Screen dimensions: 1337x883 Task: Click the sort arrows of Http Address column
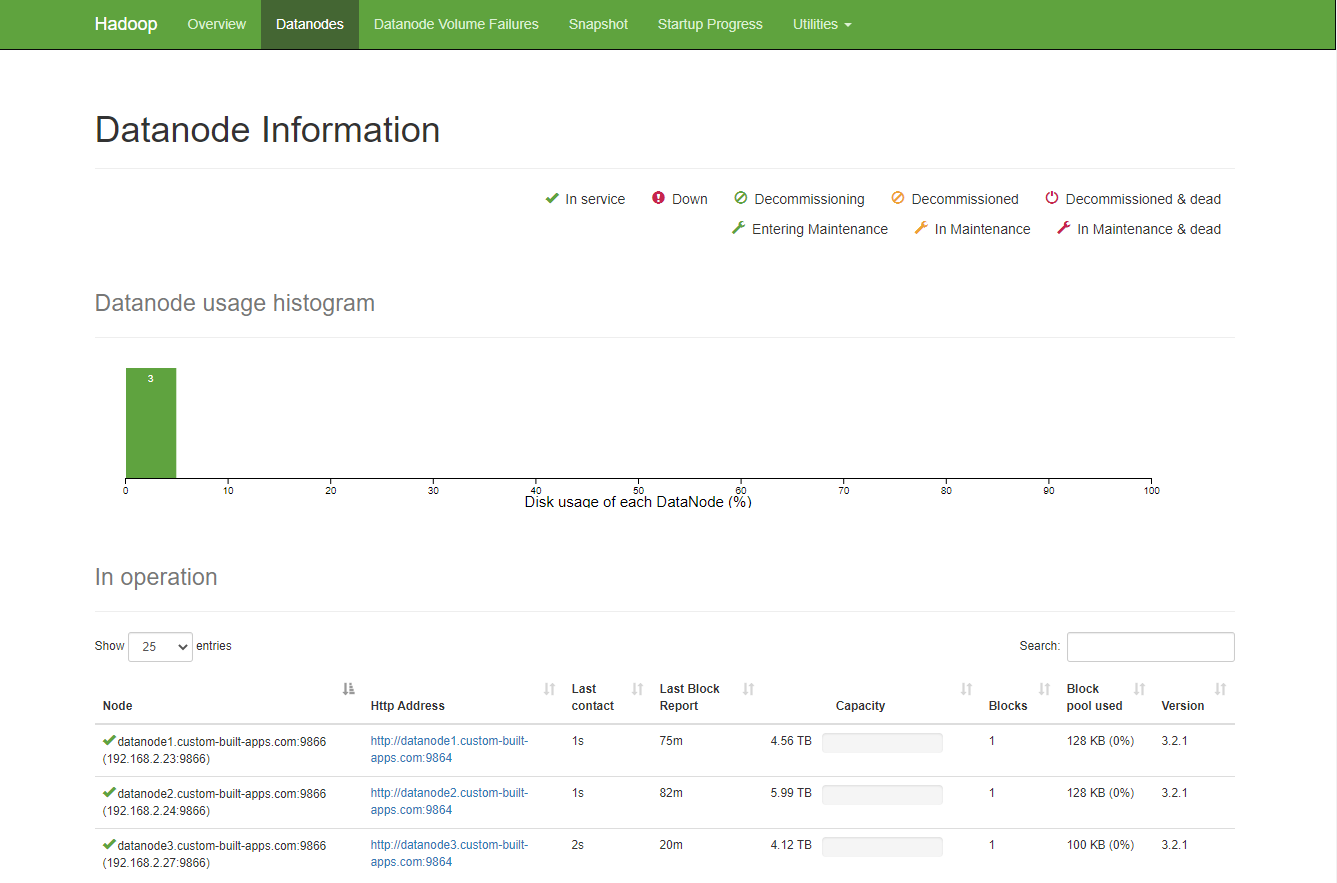(549, 689)
